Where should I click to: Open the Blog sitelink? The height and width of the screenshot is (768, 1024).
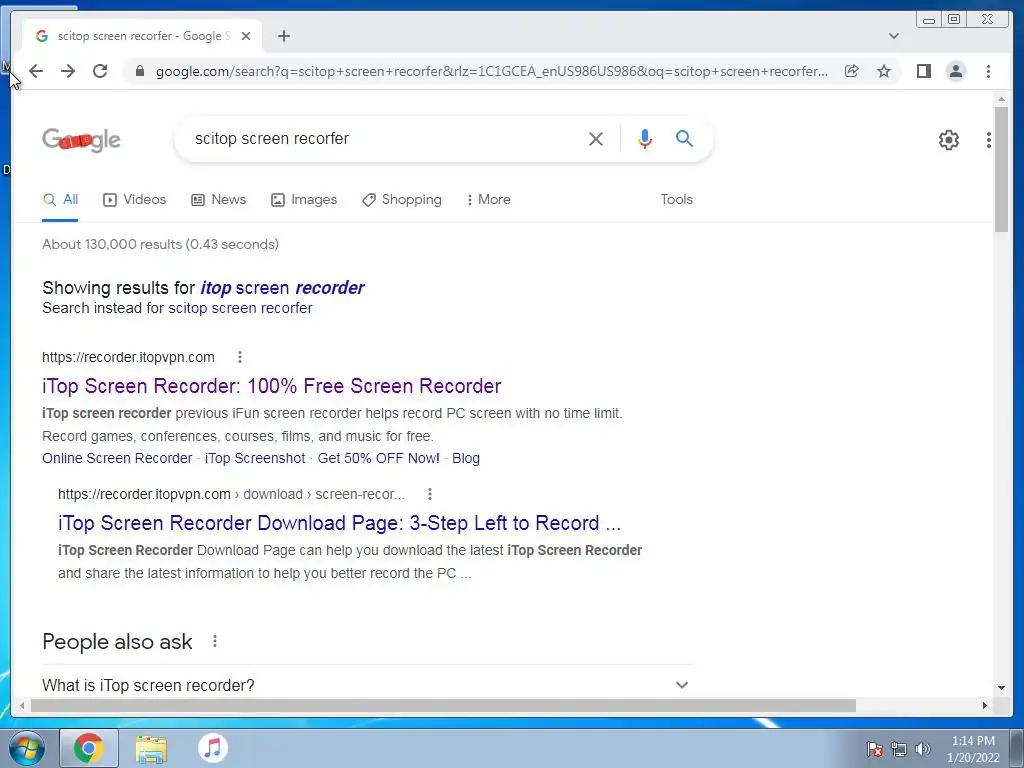(x=466, y=458)
